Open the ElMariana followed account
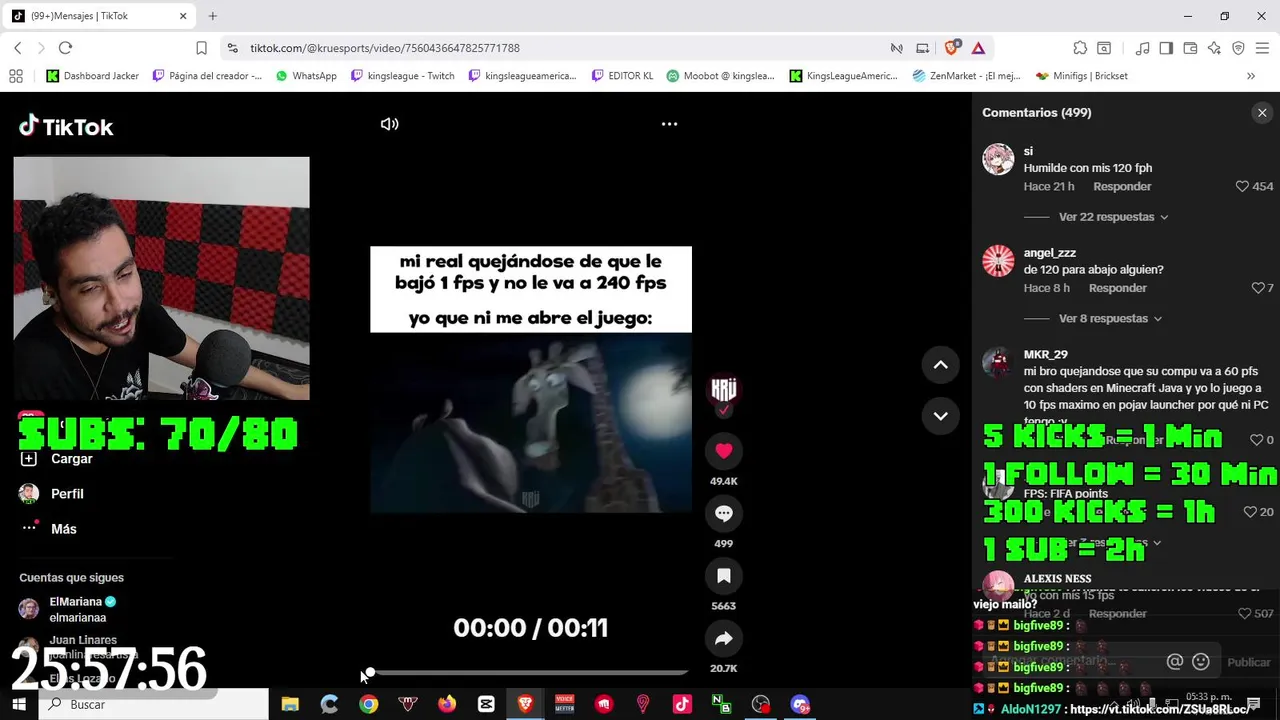Screen dimensions: 1280x720 [68, 609]
